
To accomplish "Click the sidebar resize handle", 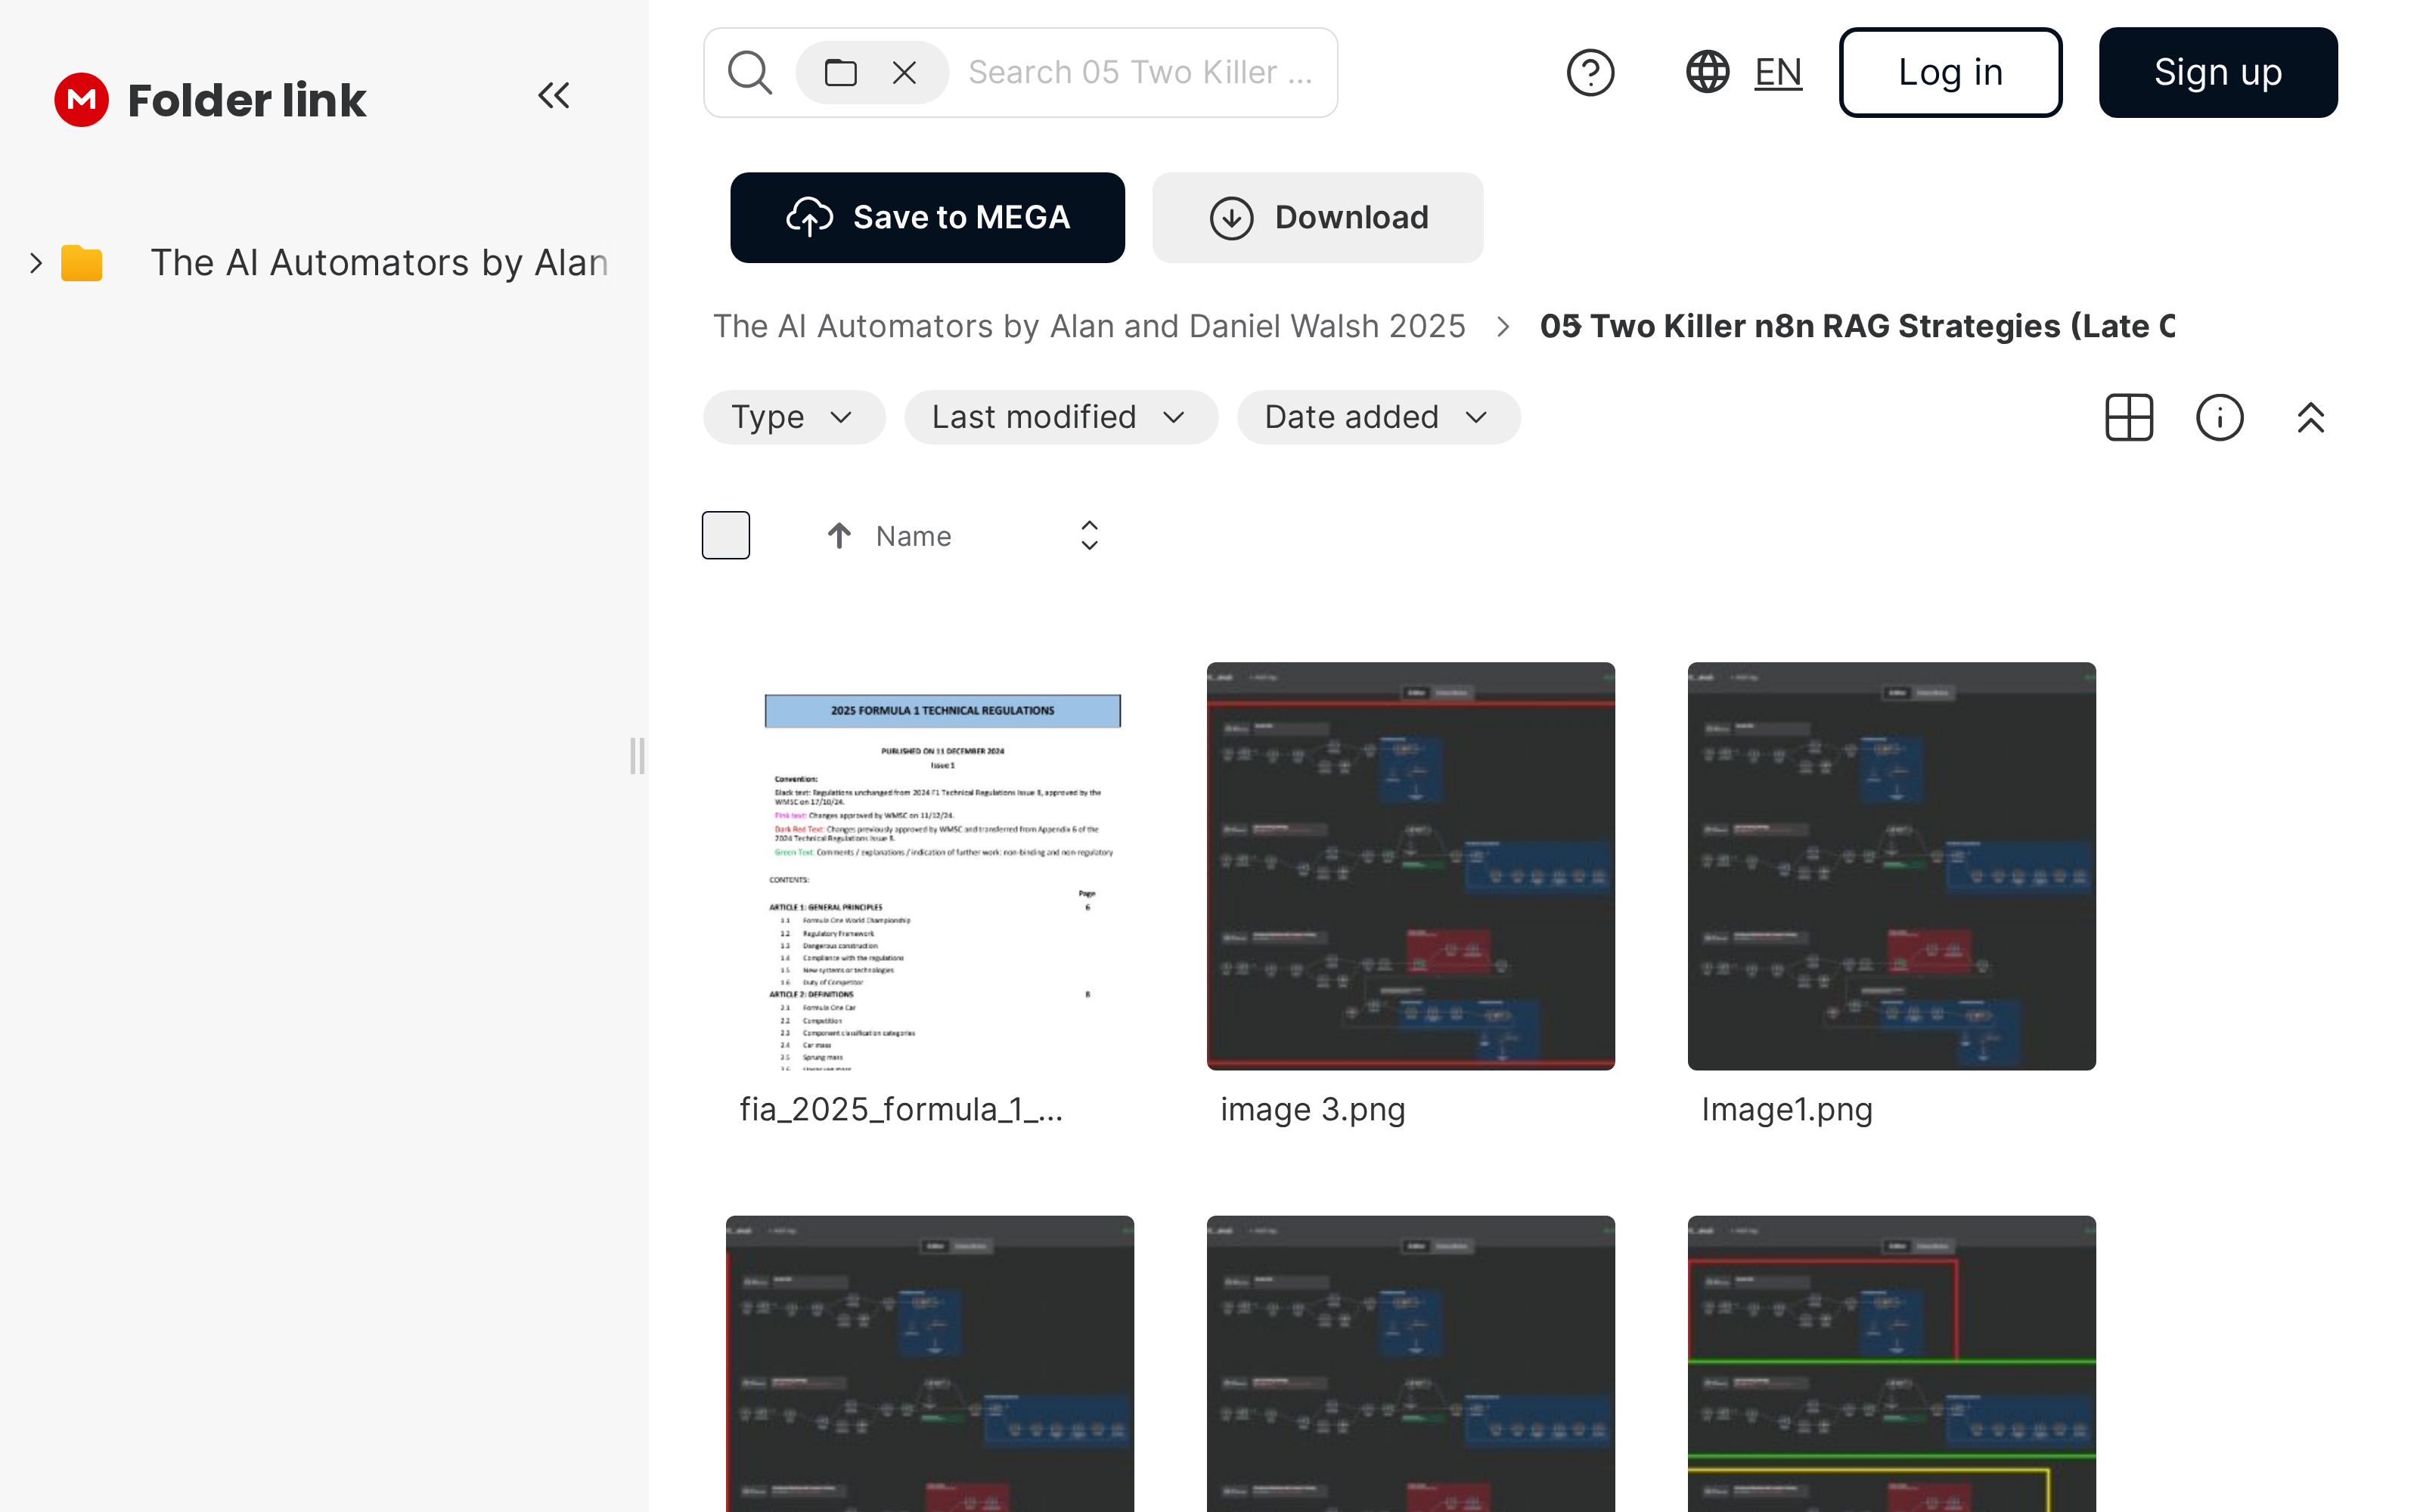I will (637, 756).
